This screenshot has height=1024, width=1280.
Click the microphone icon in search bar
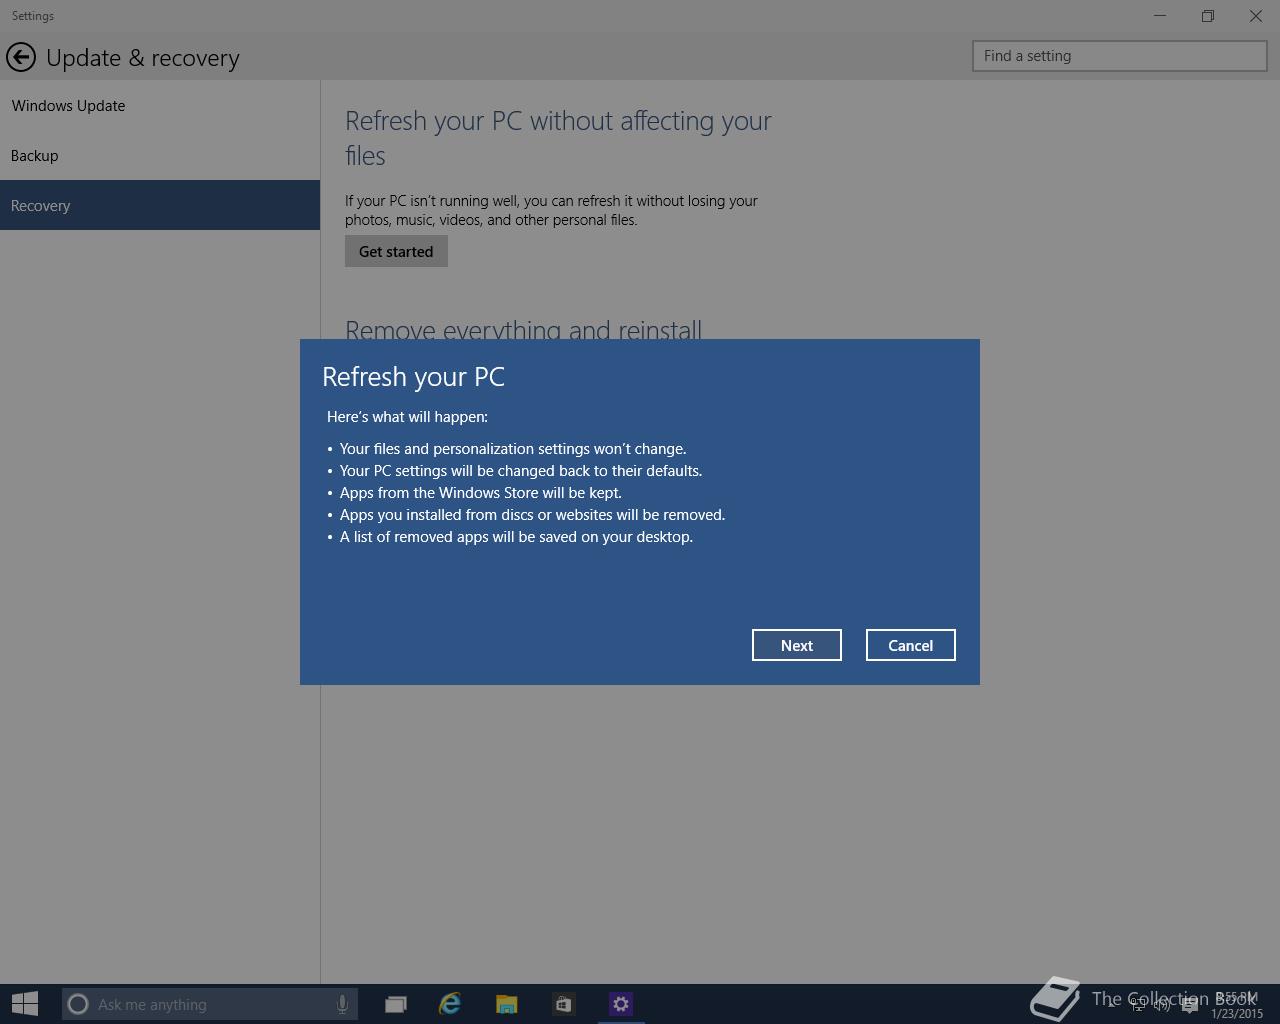[342, 1004]
